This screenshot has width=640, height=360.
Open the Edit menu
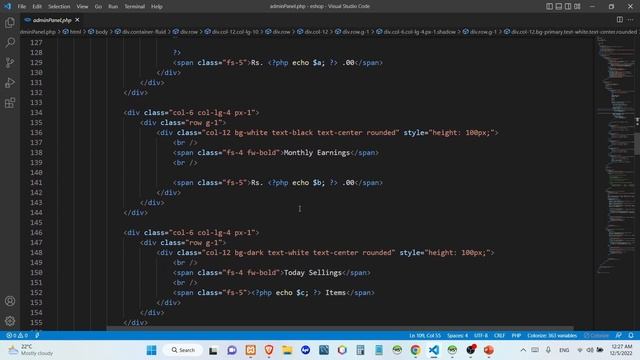point(37,7)
